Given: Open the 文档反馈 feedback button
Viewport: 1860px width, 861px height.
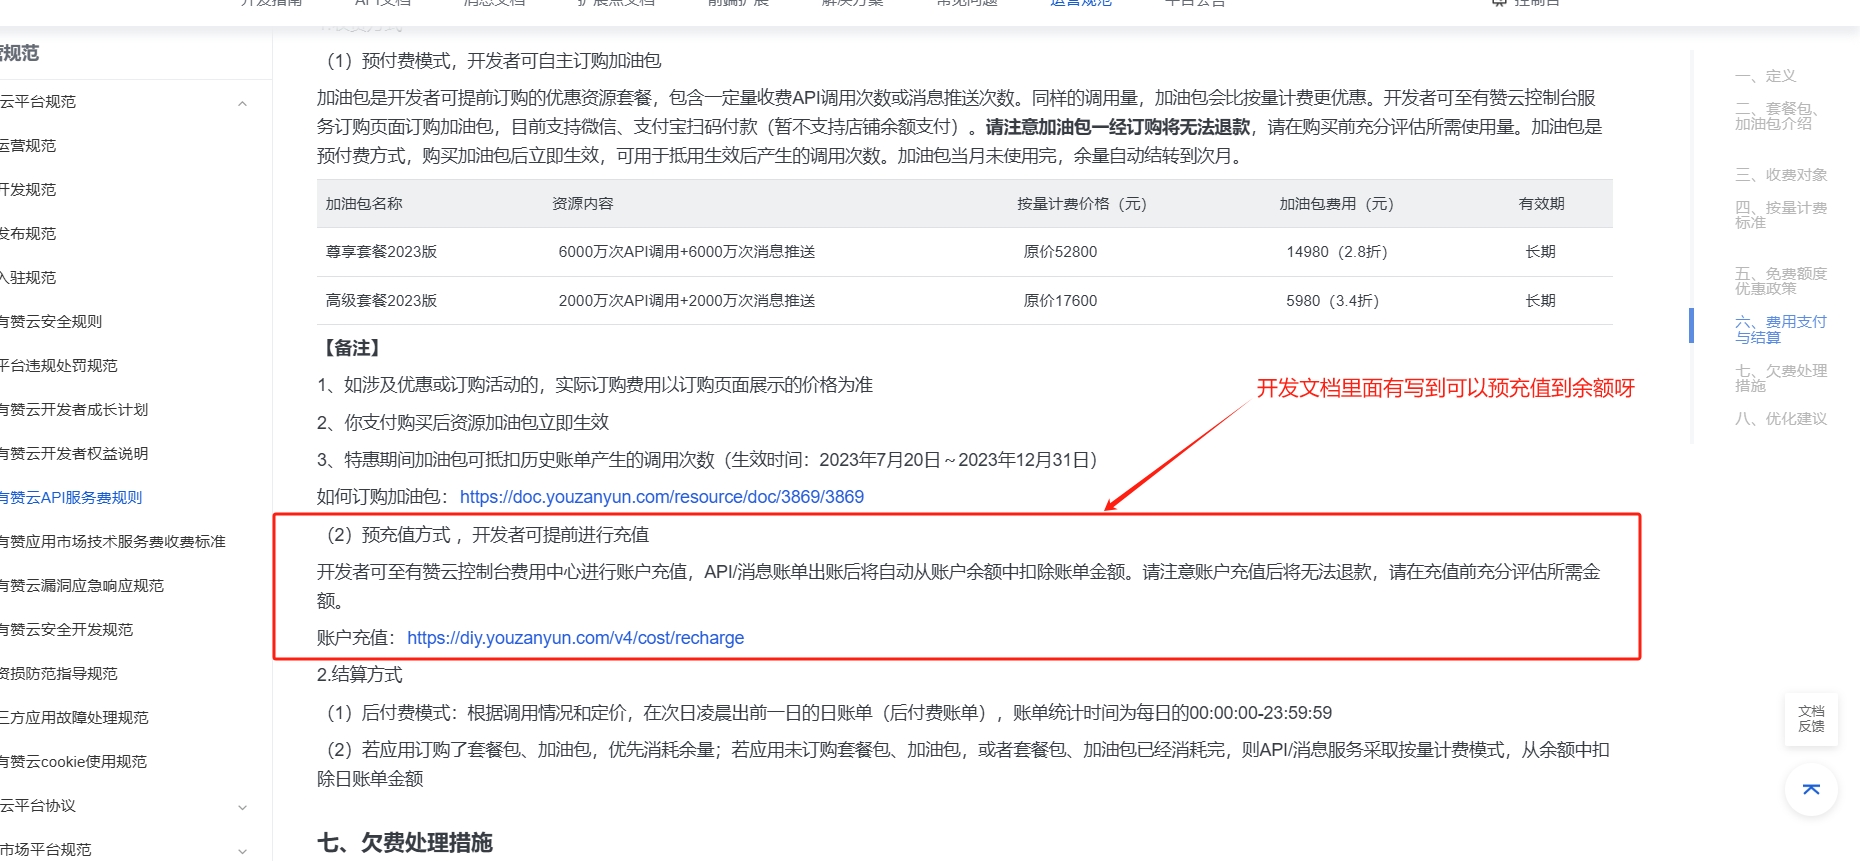Looking at the screenshot, I should [x=1811, y=719].
